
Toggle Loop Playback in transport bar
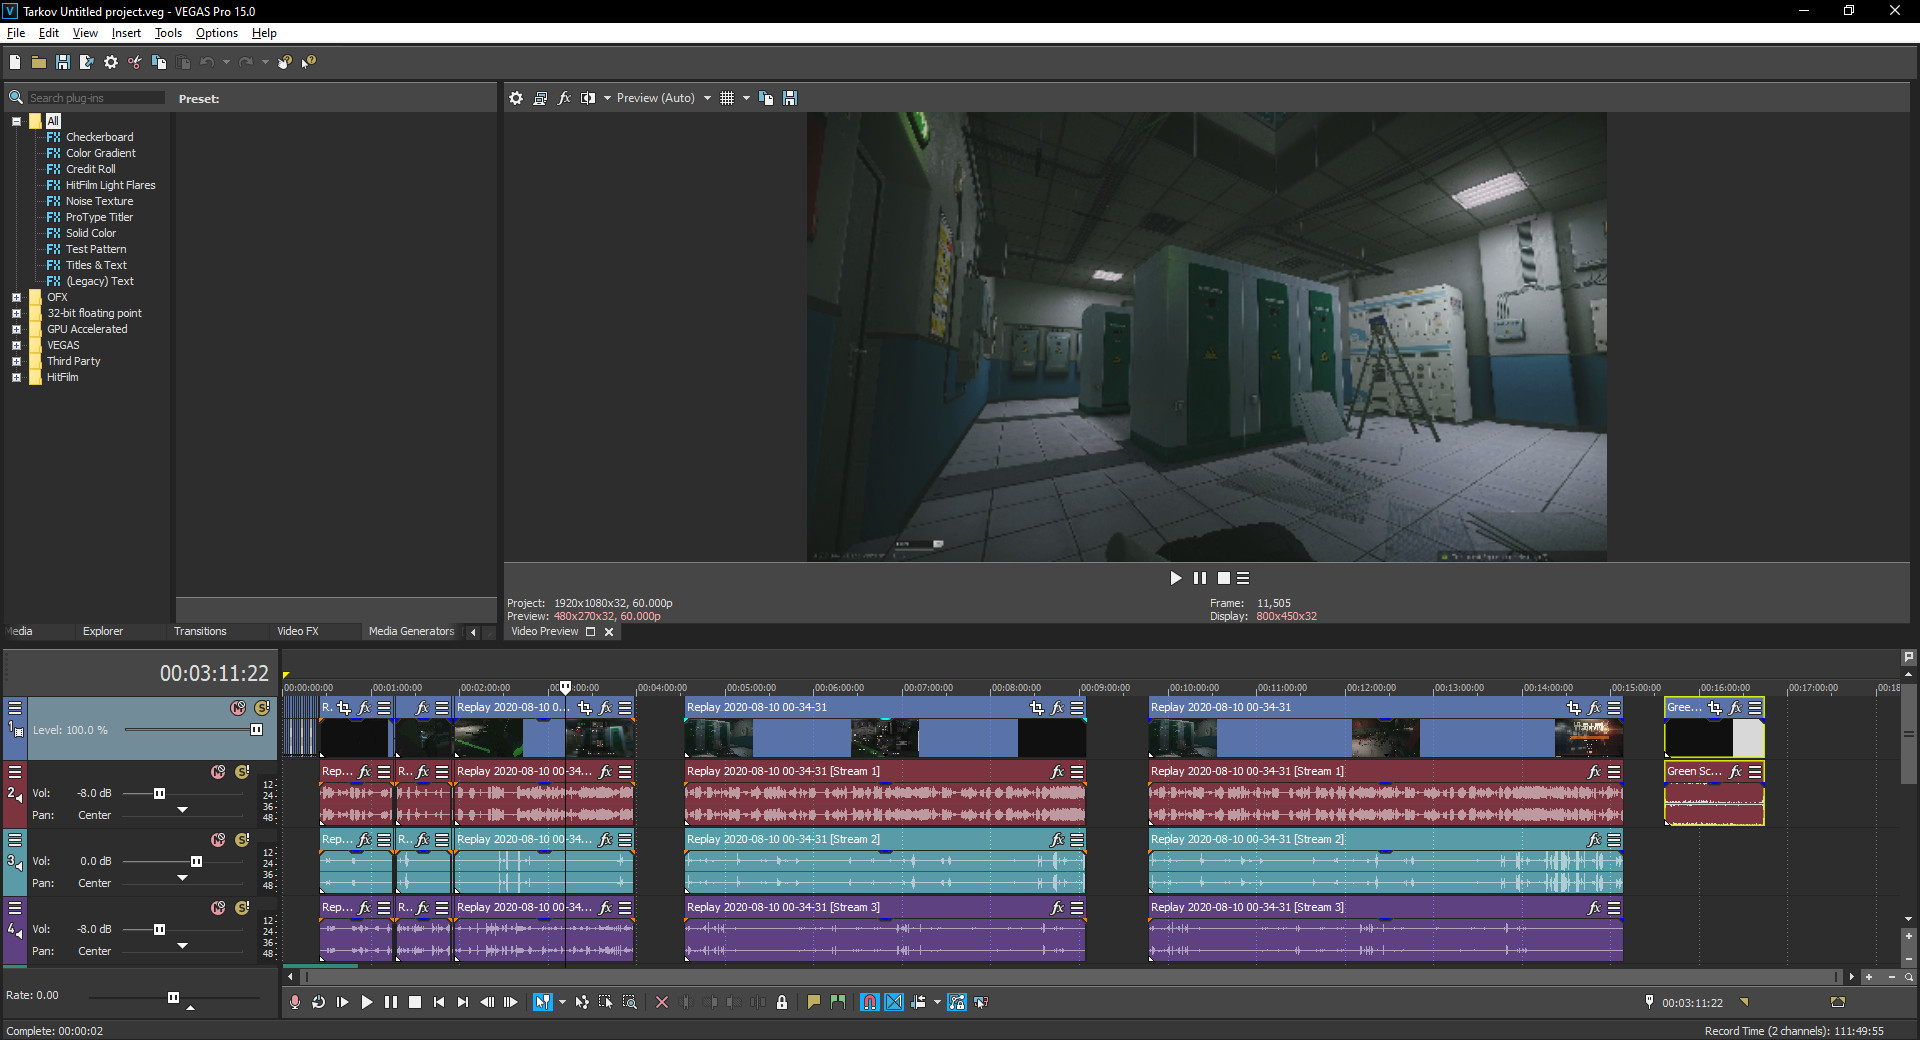click(319, 1002)
